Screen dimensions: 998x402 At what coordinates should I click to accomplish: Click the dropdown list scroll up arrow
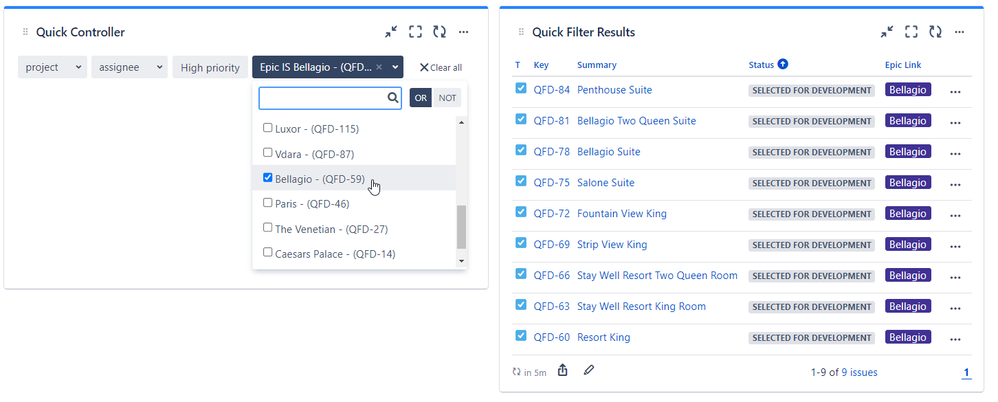pyautogui.click(x=461, y=121)
